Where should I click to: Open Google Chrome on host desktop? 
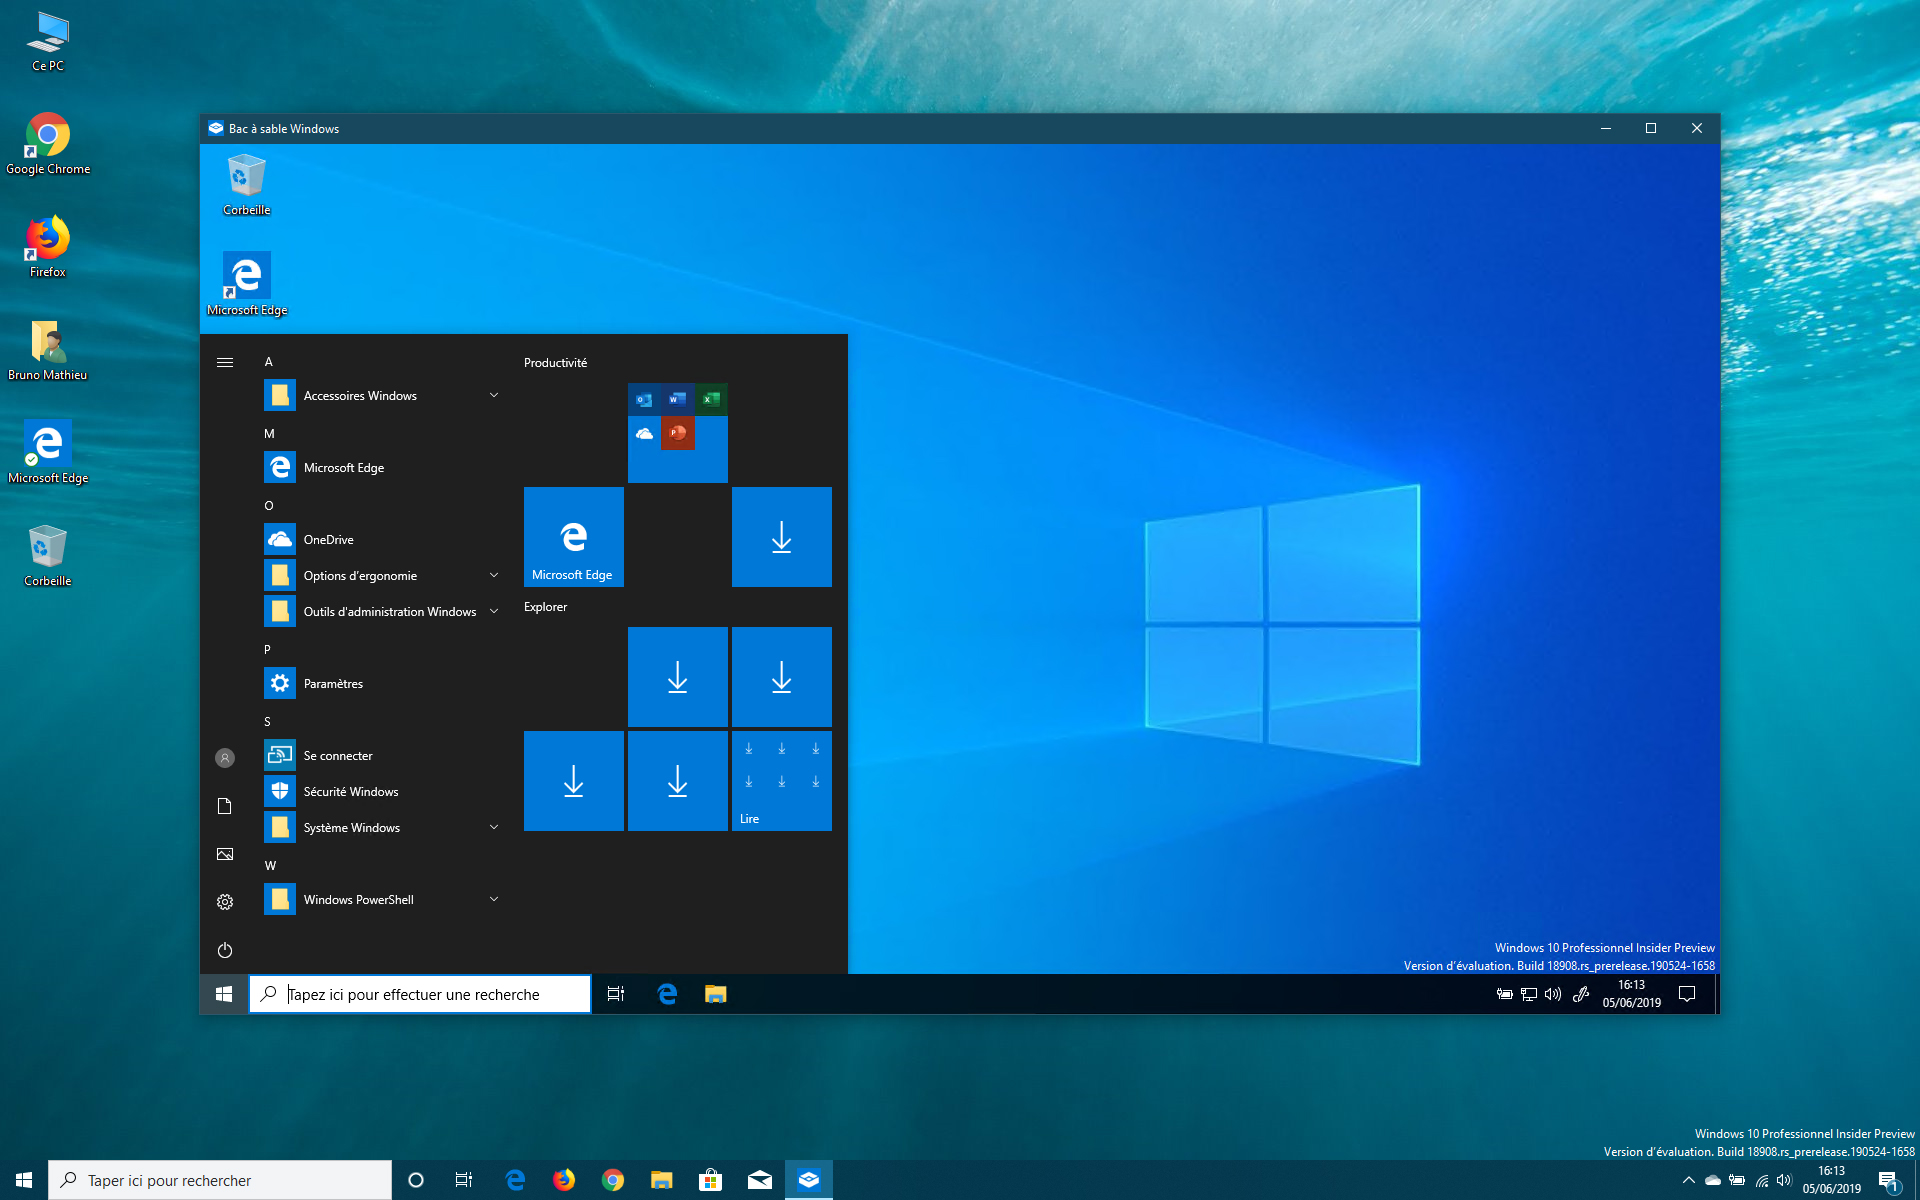48,144
